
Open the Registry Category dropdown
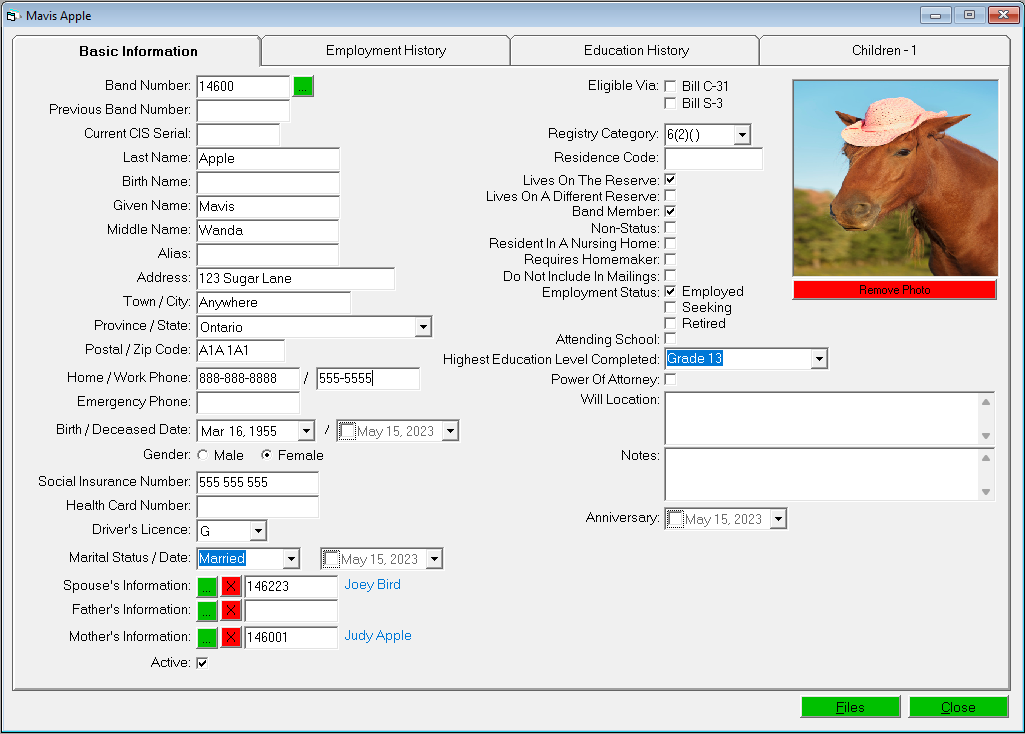pos(740,134)
